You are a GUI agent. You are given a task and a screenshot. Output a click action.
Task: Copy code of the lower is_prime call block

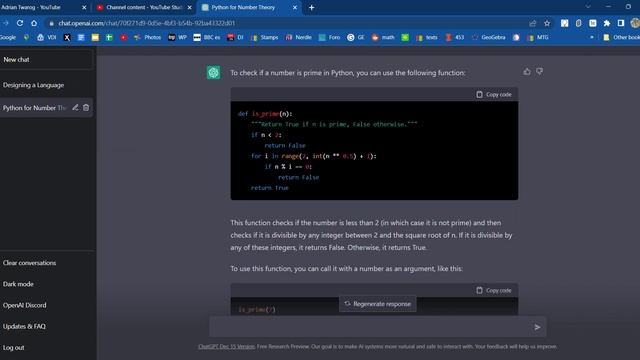(493, 290)
